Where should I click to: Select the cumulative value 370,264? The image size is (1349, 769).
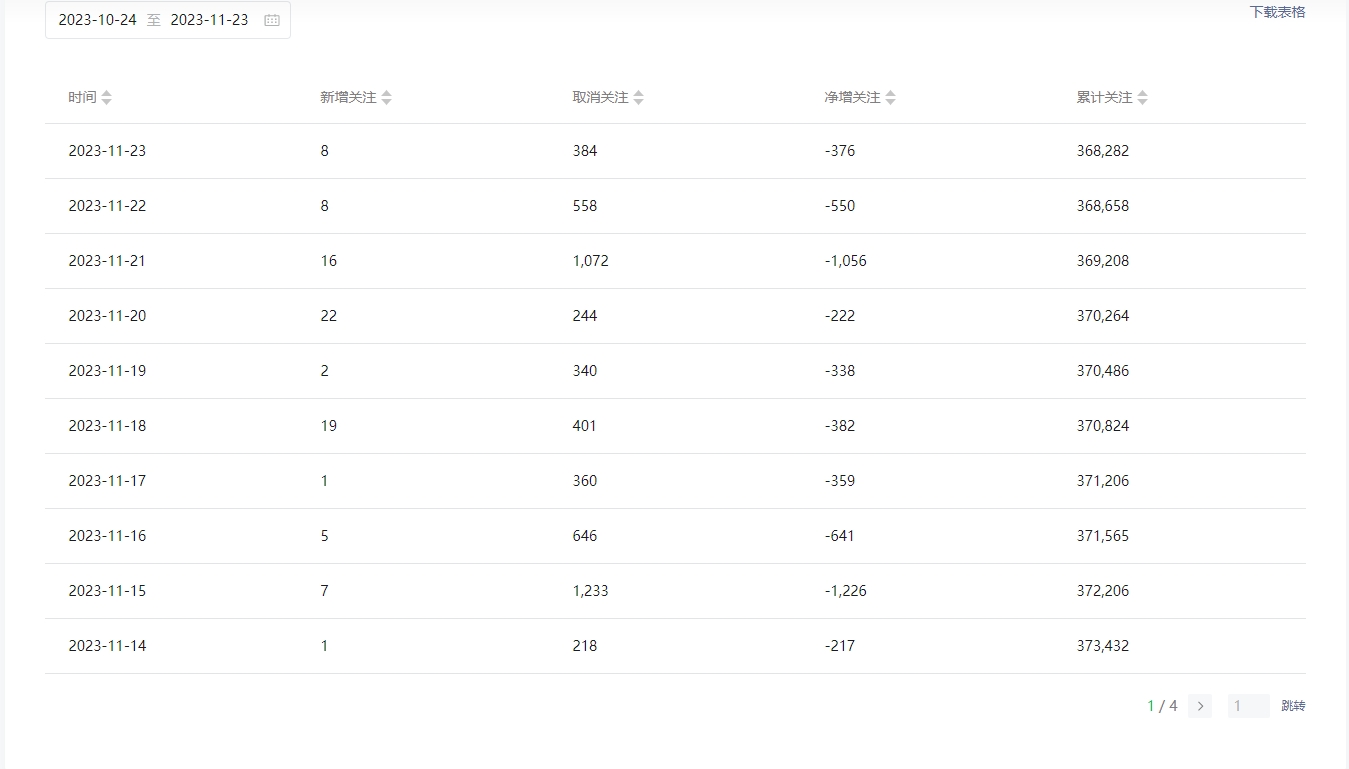(1103, 316)
